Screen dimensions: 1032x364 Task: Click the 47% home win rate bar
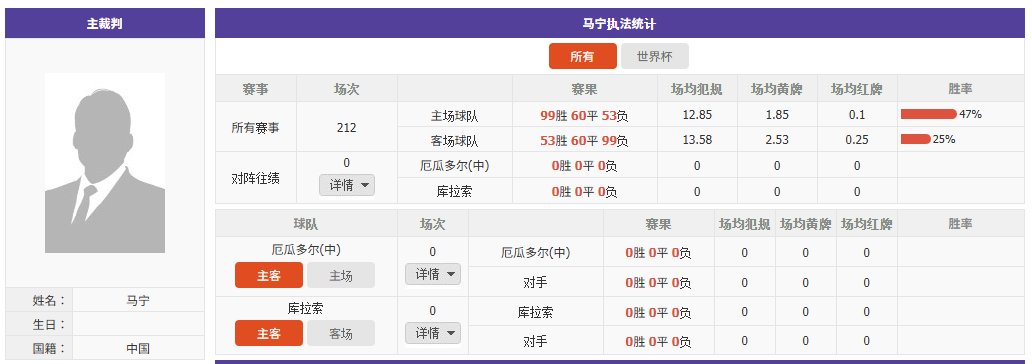pyautogui.click(x=929, y=114)
